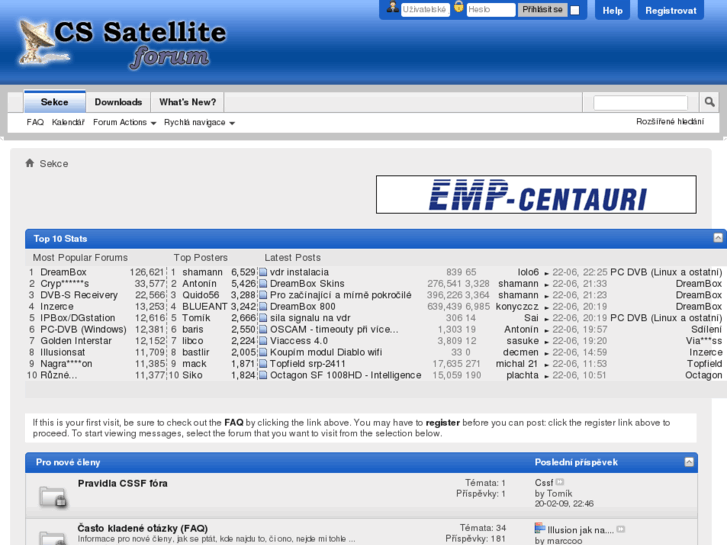Open the Kalendář menu link
The height and width of the screenshot is (545, 727).
coord(68,122)
